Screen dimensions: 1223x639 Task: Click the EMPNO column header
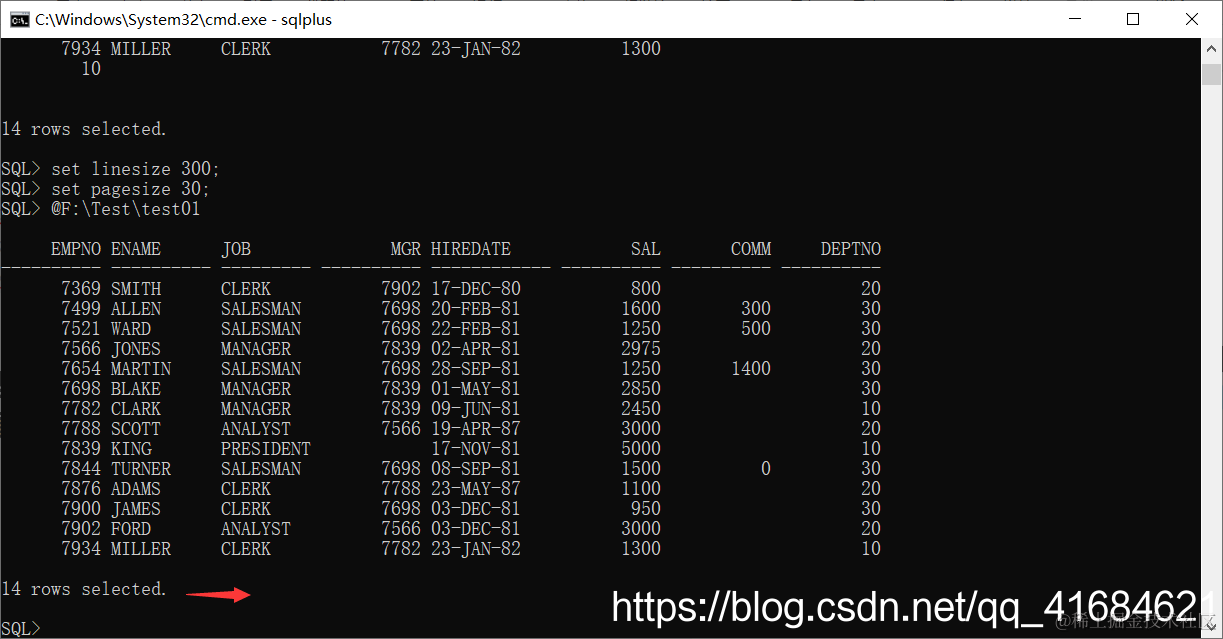[x=75, y=249]
